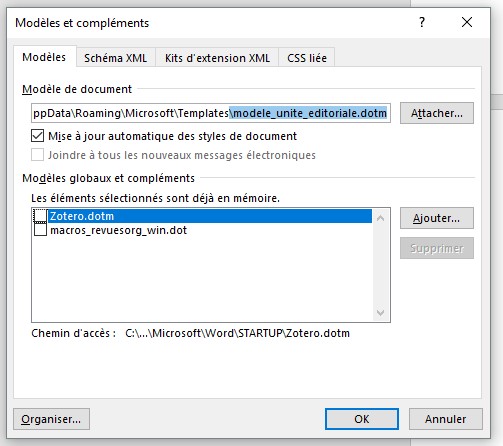Select the Zotero.dotm list entry
This screenshot has height=446, width=503.
pyautogui.click(x=210, y=216)
